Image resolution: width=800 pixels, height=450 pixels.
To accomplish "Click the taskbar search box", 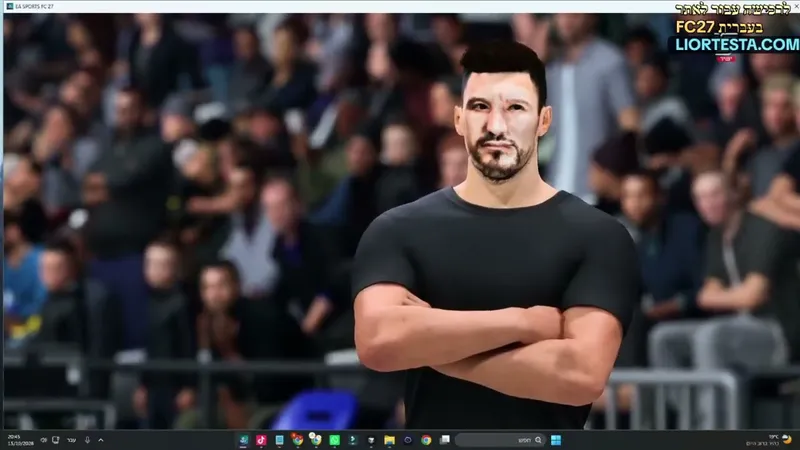I will (500, 440).
